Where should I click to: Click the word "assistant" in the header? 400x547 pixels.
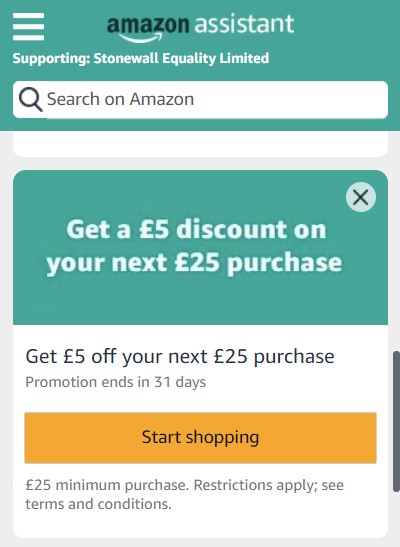(x=244, y=24)
